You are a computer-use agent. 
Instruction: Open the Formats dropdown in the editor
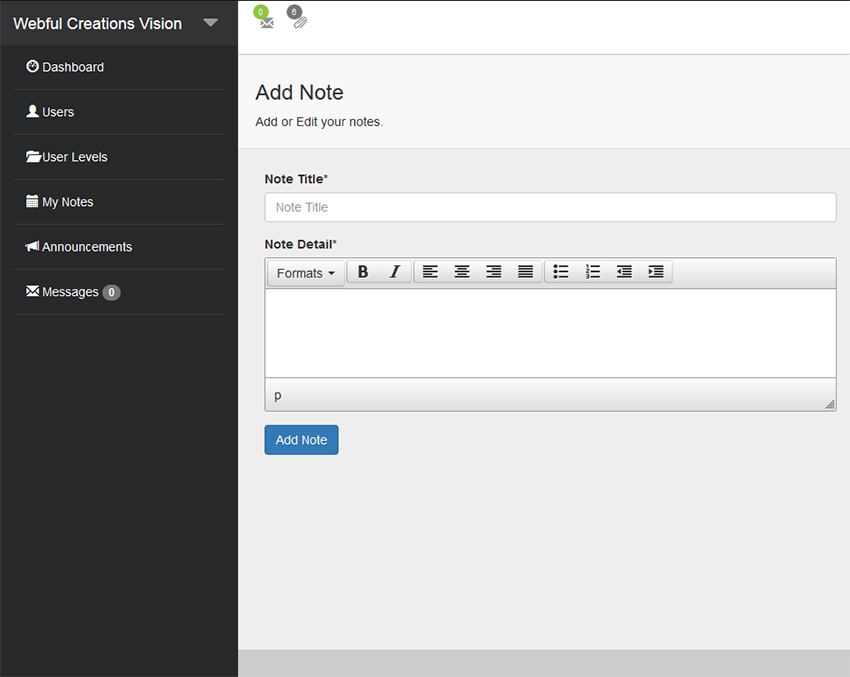[x=304, y=272]
